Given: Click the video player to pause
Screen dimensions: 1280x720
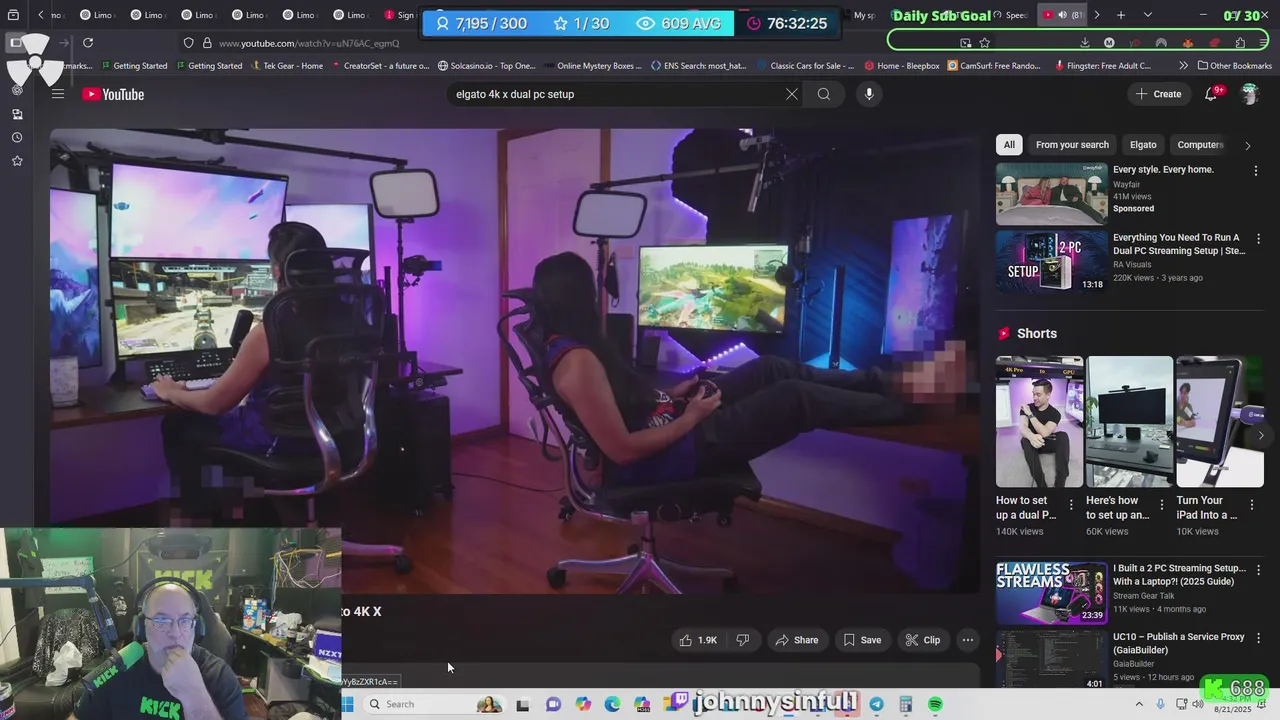Looking at the screenshot, I should point(515,360).
